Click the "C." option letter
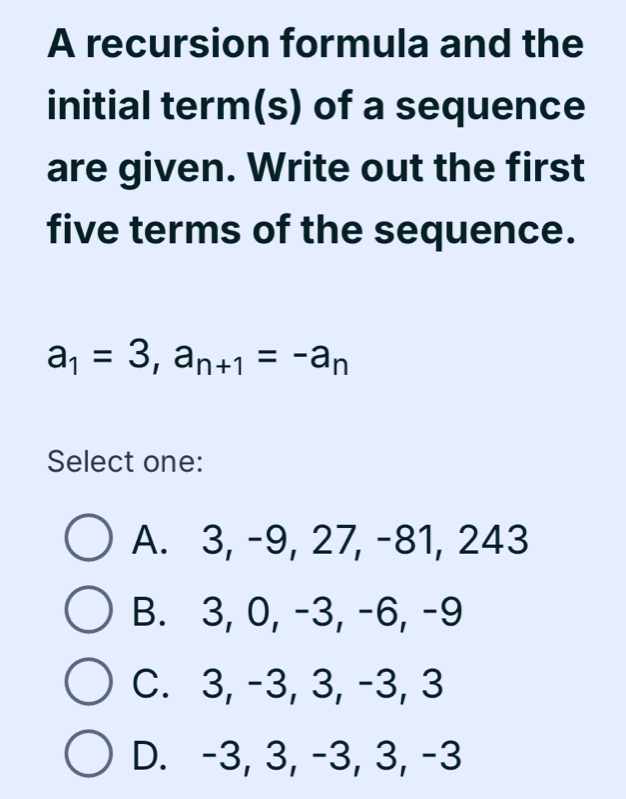Image resolution: width=626 pixels, height=799 pixels. pyautogui.click(x=152, y=684)
